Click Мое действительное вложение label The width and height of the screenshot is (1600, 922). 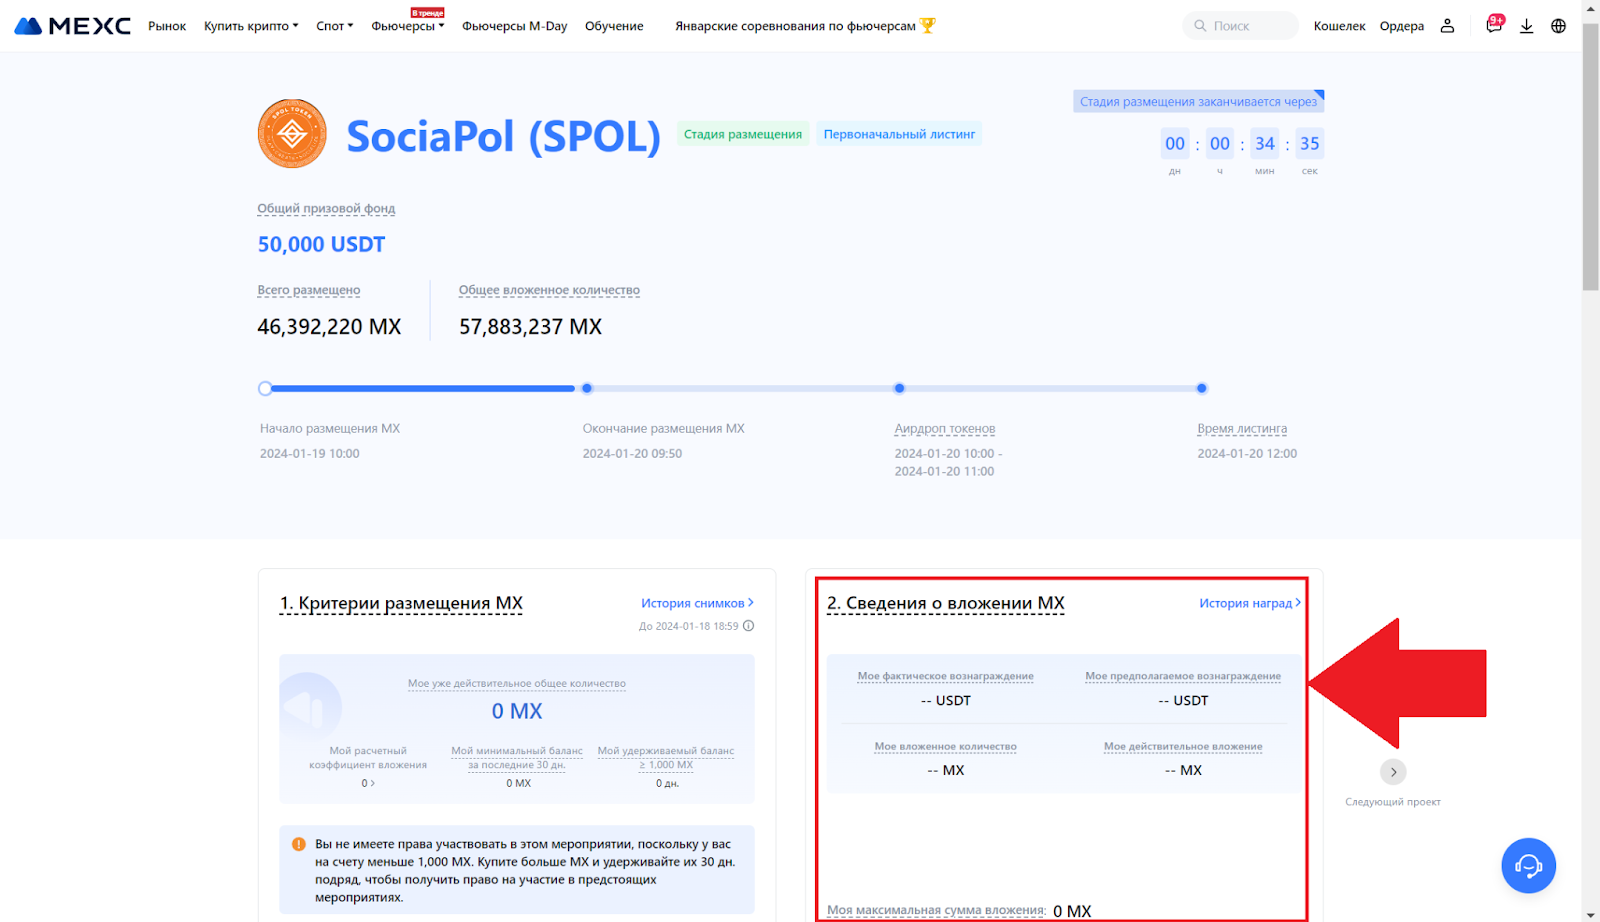point(1183,746)
